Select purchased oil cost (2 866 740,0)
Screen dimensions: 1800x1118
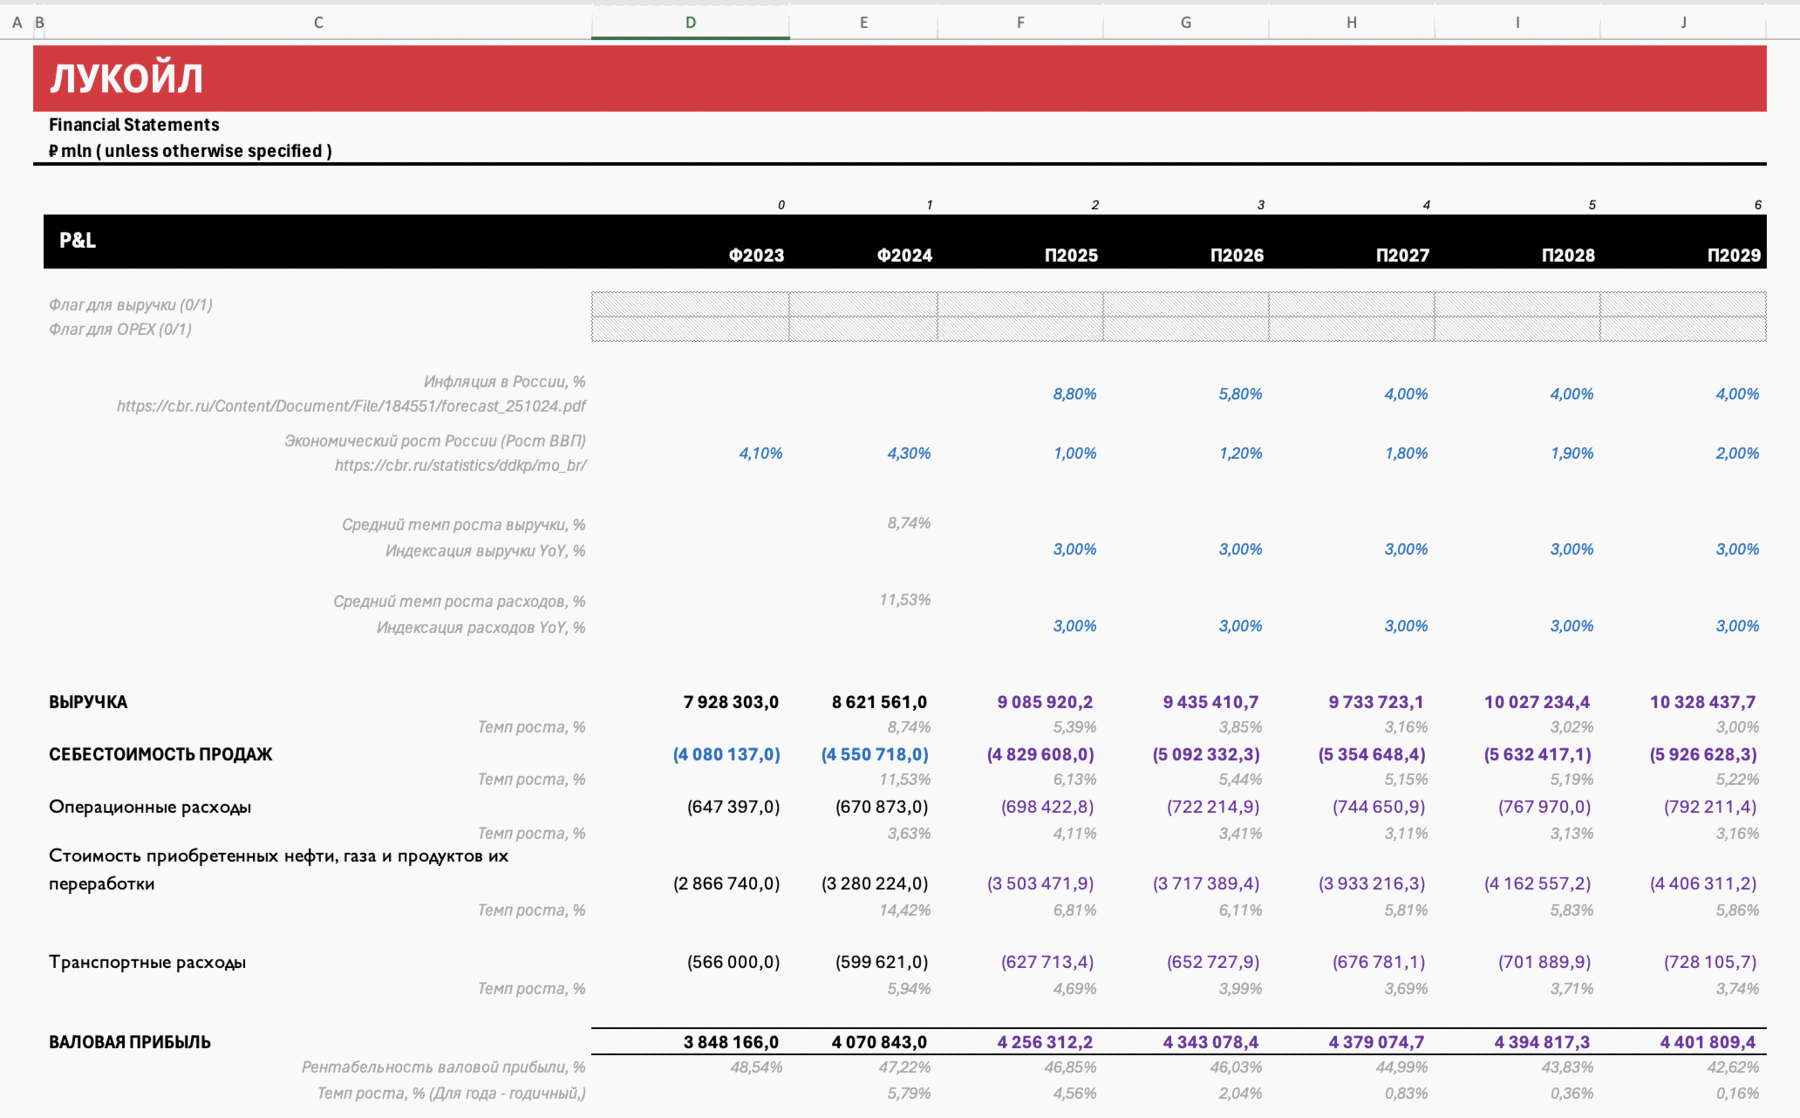coord(726,883)
